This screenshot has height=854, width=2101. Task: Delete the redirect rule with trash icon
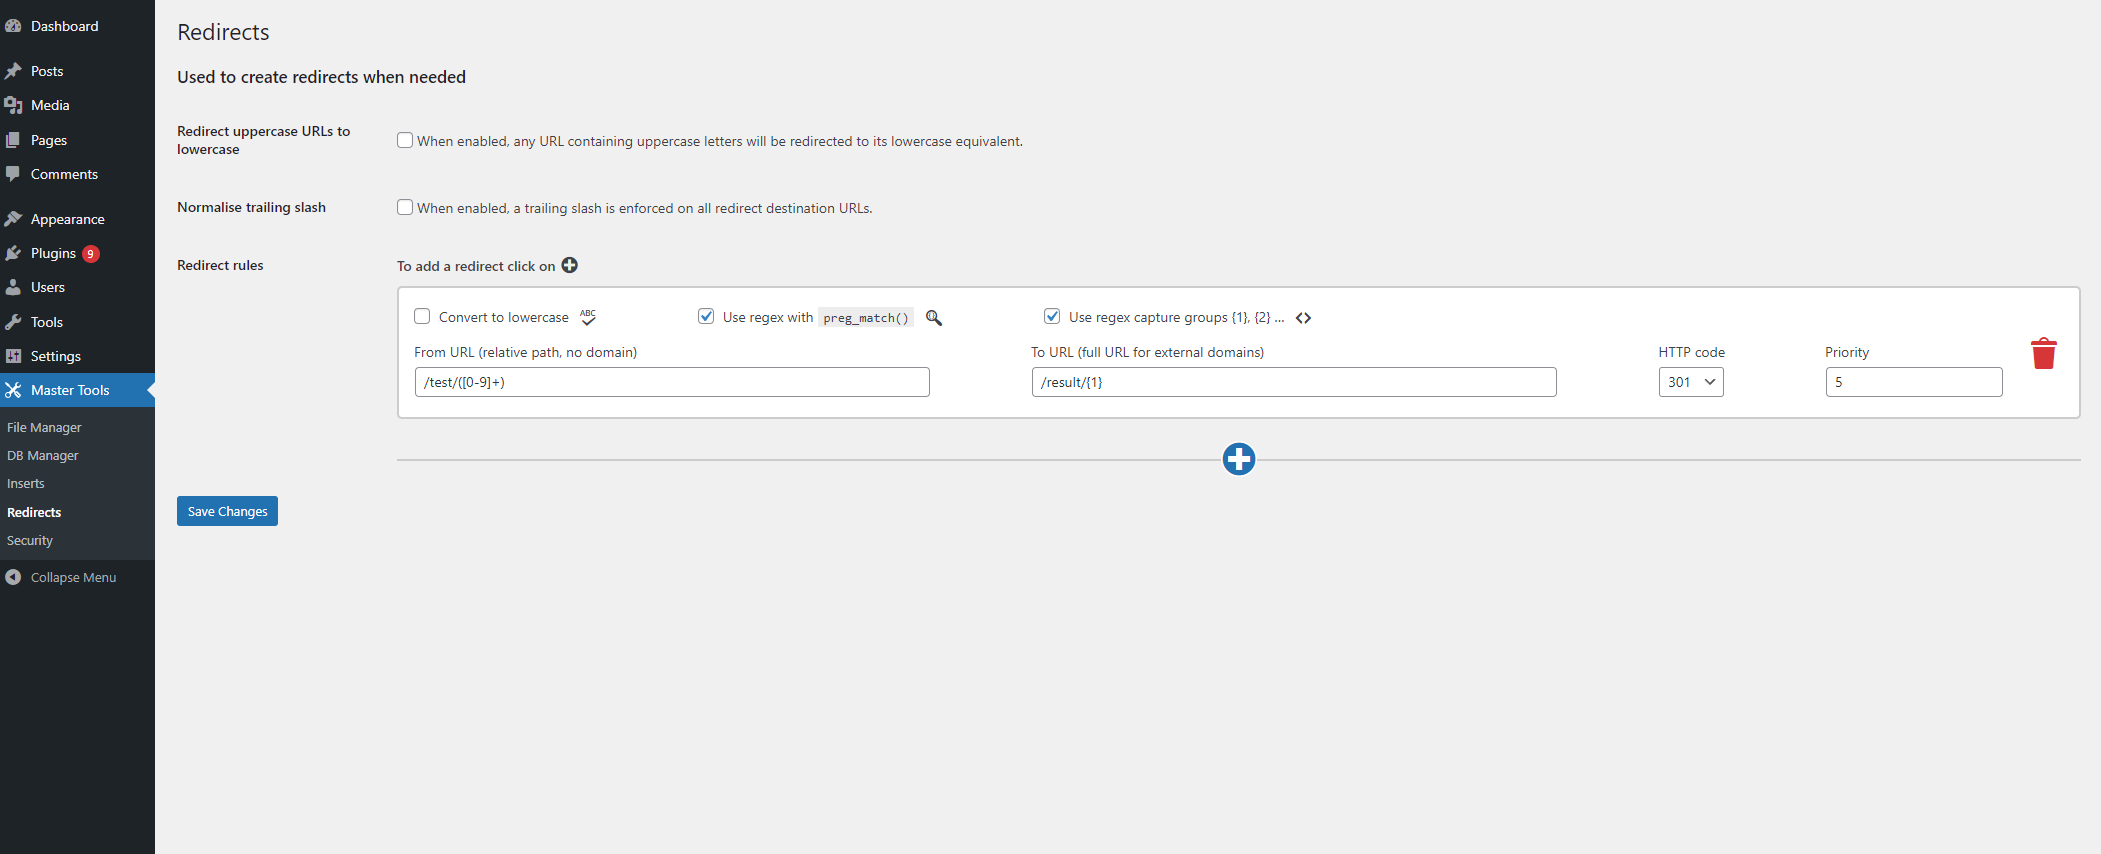(2044, 353)
